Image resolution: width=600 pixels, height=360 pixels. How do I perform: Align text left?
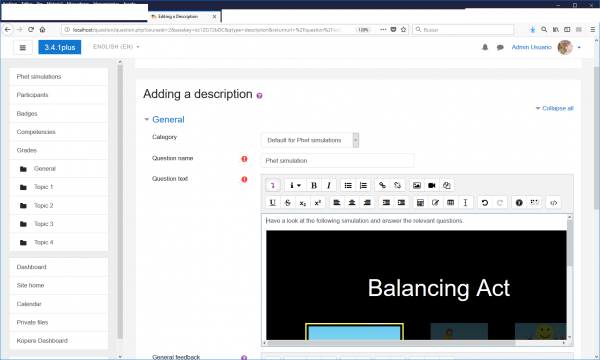point(337,203)
